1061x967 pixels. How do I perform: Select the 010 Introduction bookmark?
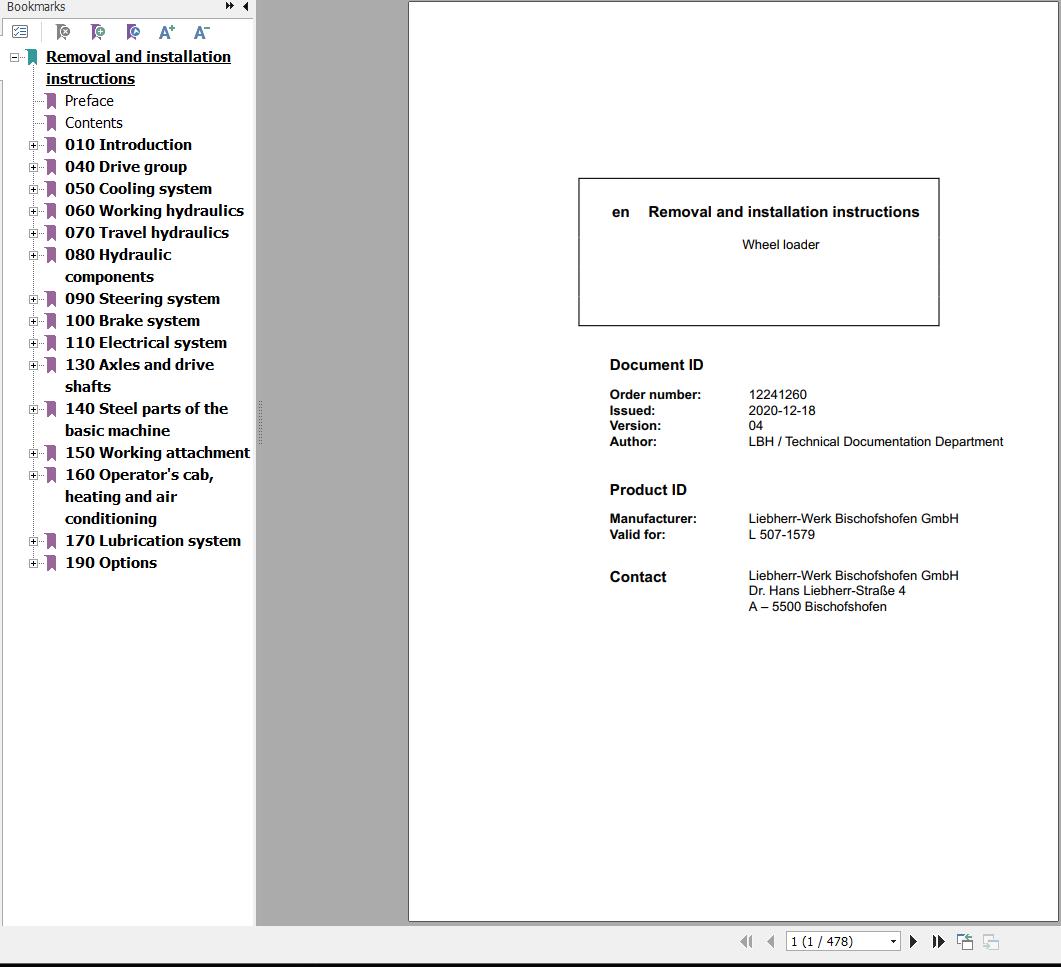coord(129,145)
